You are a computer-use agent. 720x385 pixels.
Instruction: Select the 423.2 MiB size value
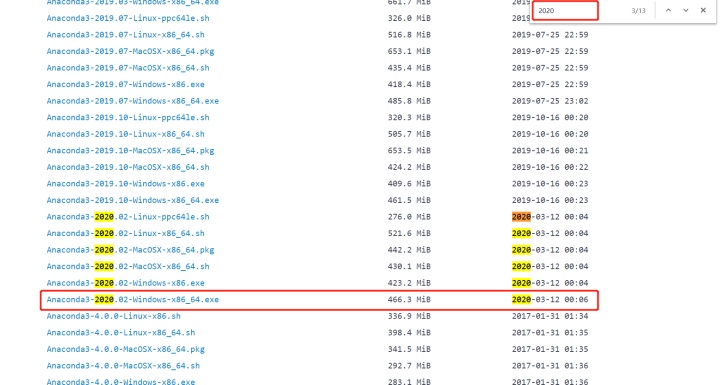(409, 283)
